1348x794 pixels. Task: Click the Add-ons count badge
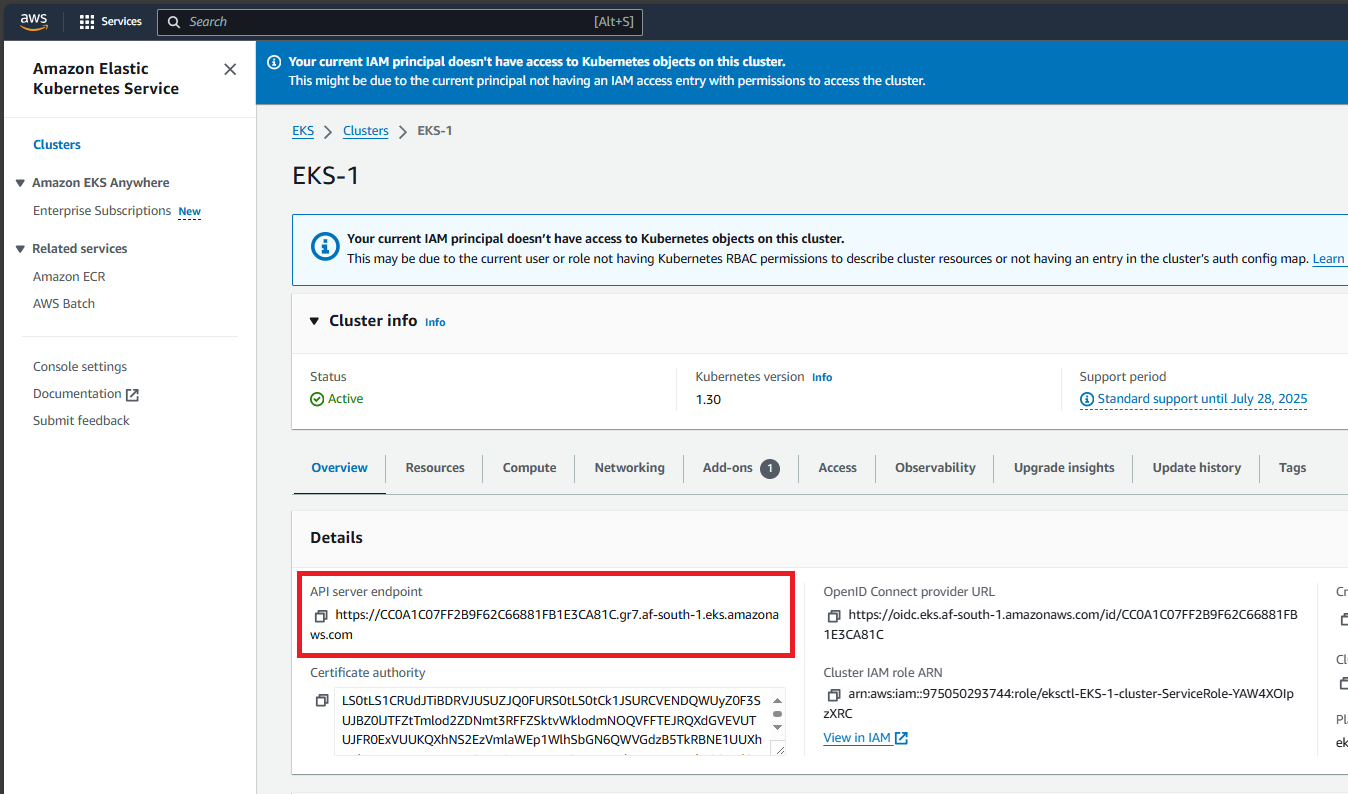click(769, 468)
